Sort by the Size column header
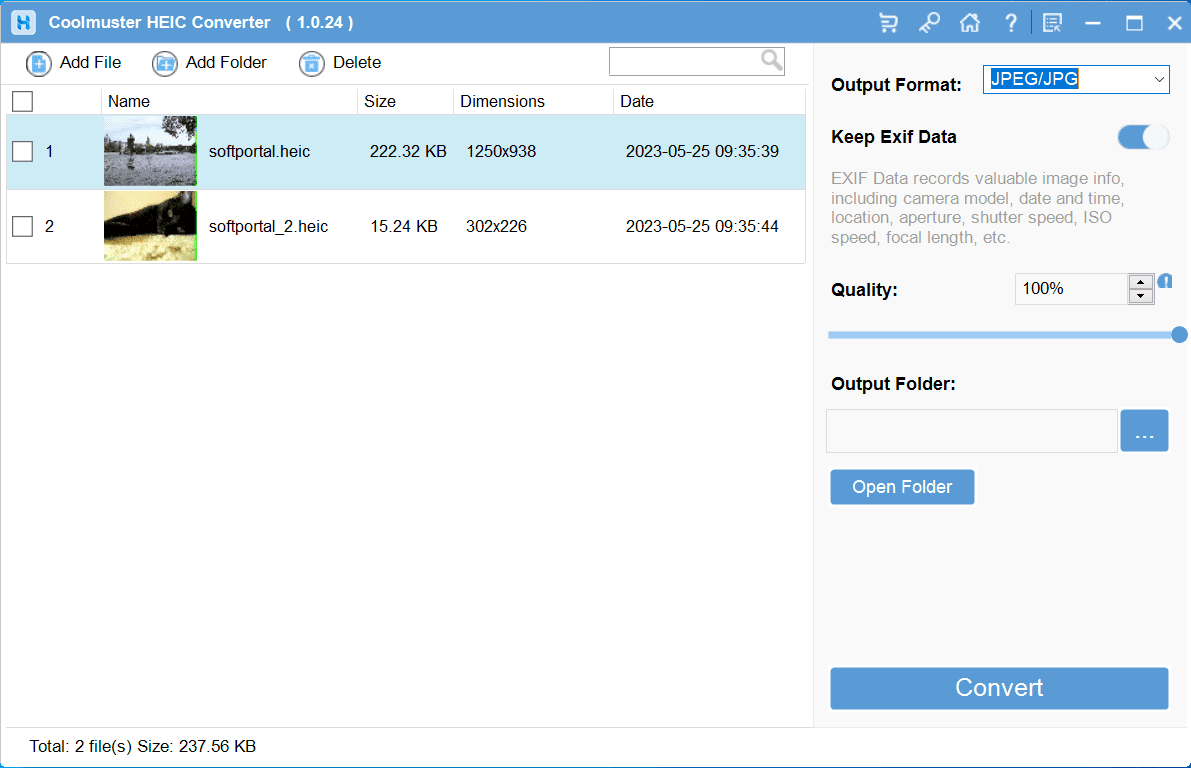Viewport: 1191px width, 768px height. tap(406, 101)
